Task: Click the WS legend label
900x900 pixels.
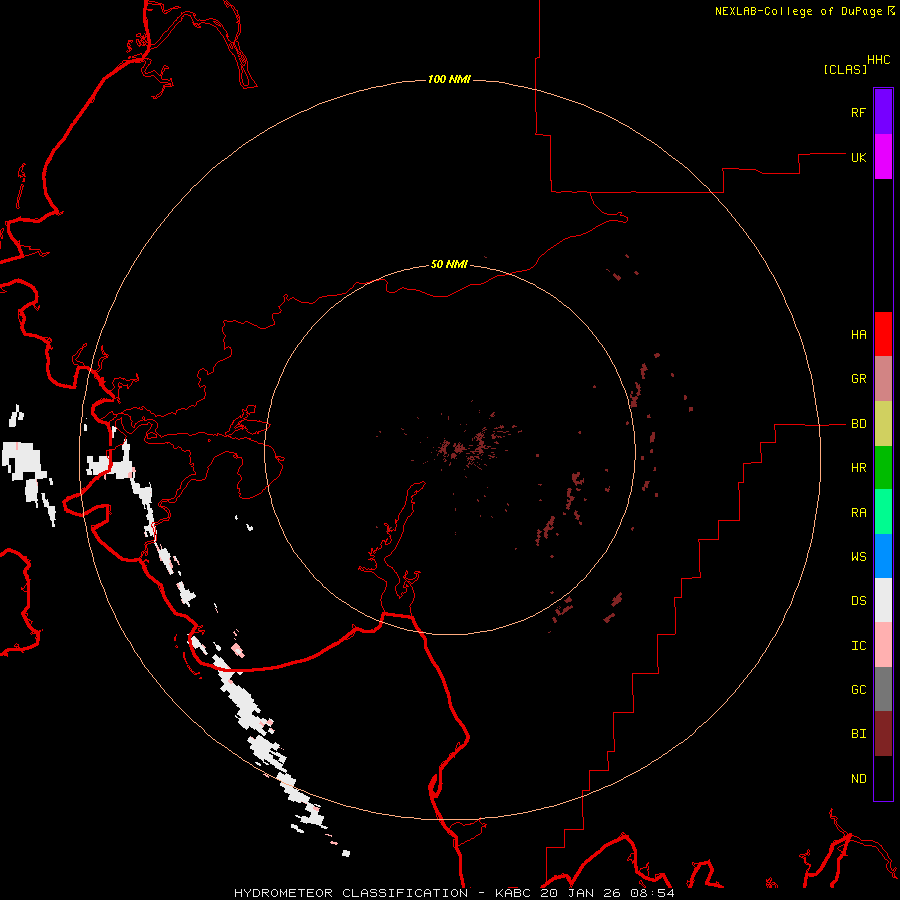Action: point(858,557)
